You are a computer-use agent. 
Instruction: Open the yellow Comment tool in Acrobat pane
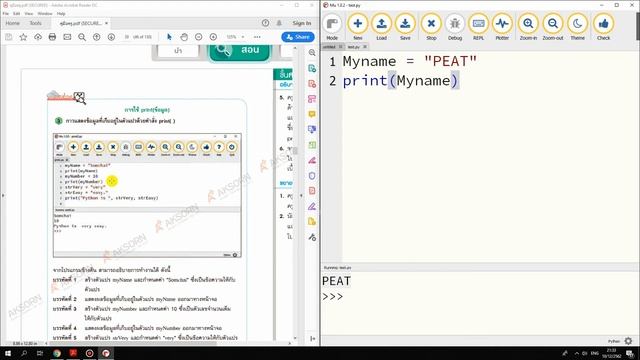[312, 114]
